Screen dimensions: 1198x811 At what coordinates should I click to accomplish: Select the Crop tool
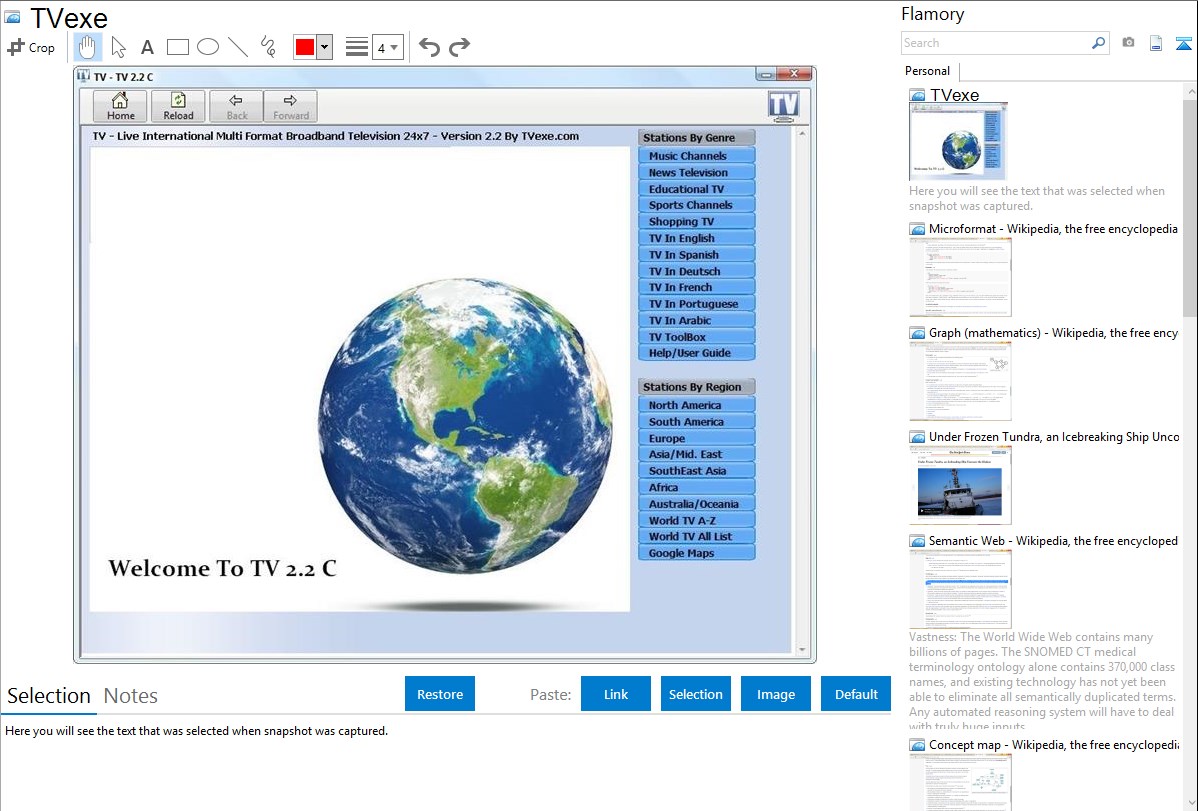pos(31,47)
